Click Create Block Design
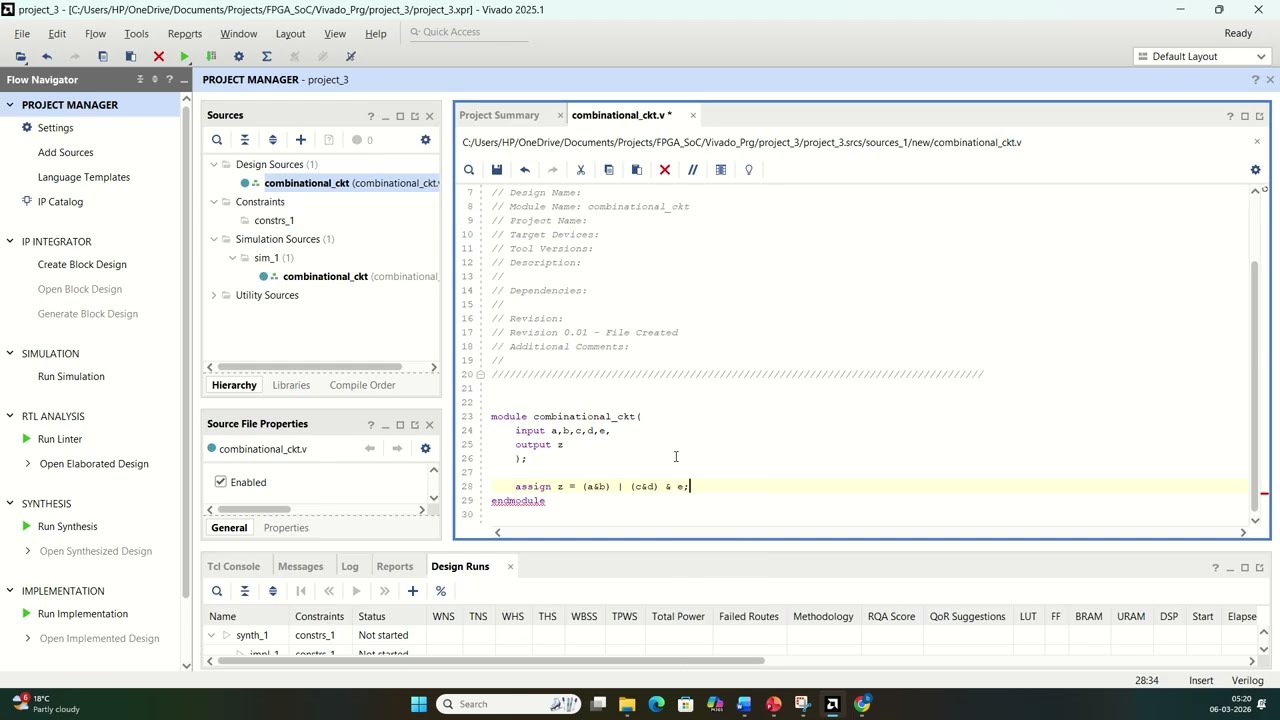1280x720 pixels. pos(82,265)
